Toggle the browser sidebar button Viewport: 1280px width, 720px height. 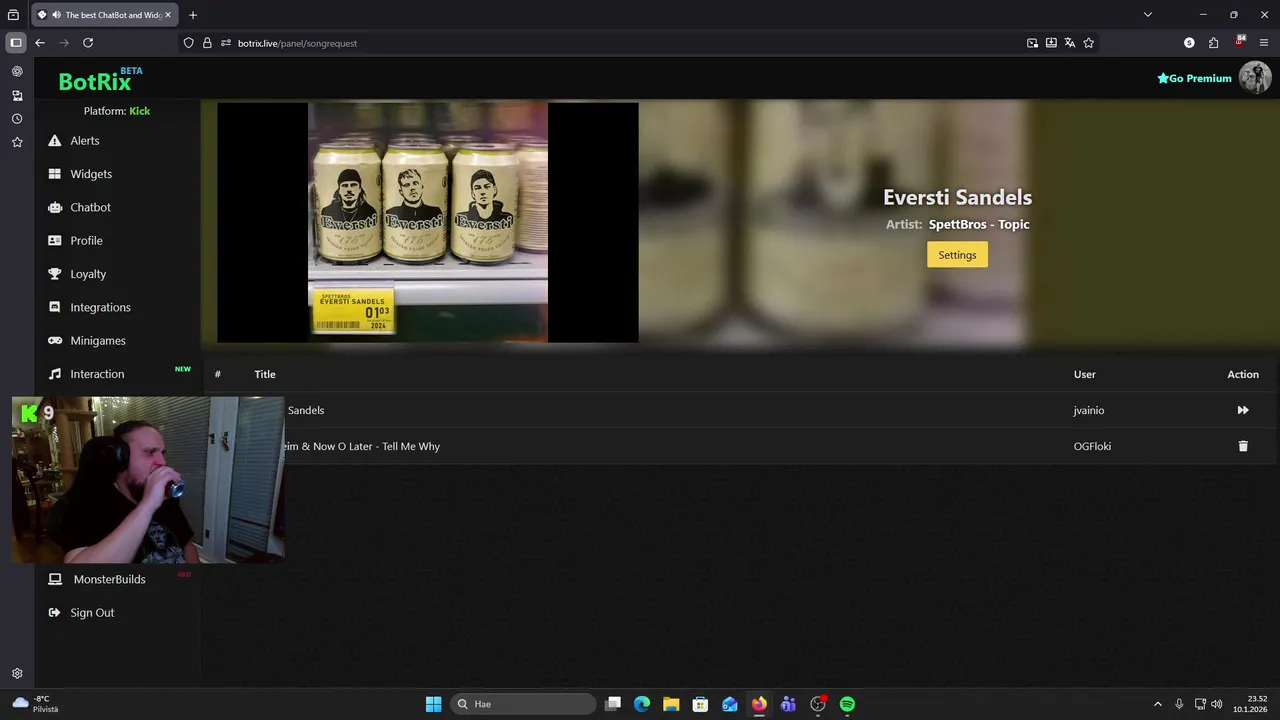coord(16,43)
